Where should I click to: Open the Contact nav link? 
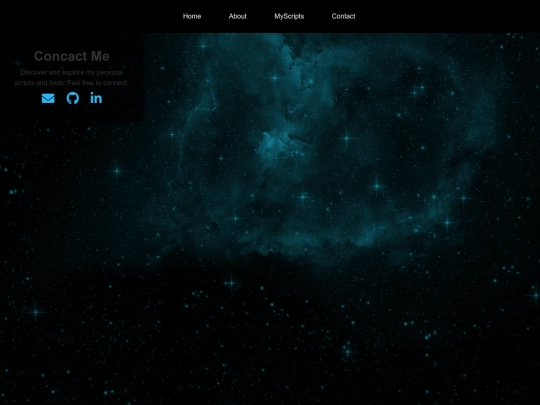pyautogui.click(x=343, y=16)
